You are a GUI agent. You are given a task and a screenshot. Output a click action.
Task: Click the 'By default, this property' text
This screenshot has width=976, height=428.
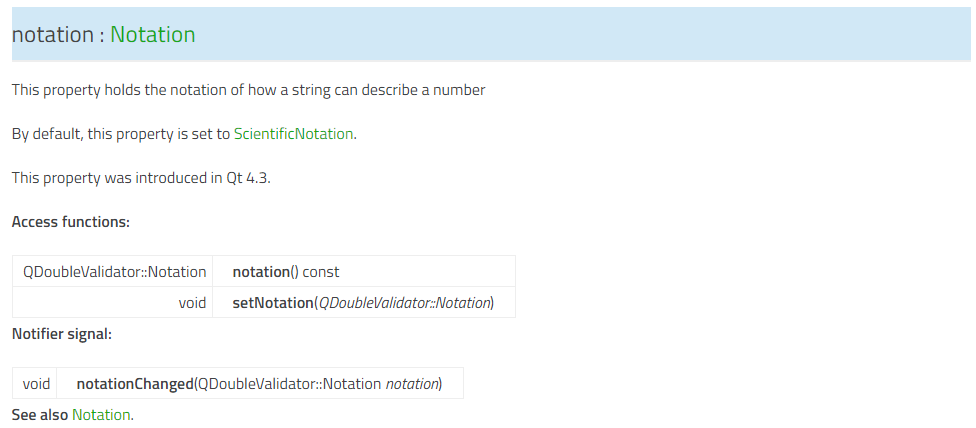click(120, 134)
